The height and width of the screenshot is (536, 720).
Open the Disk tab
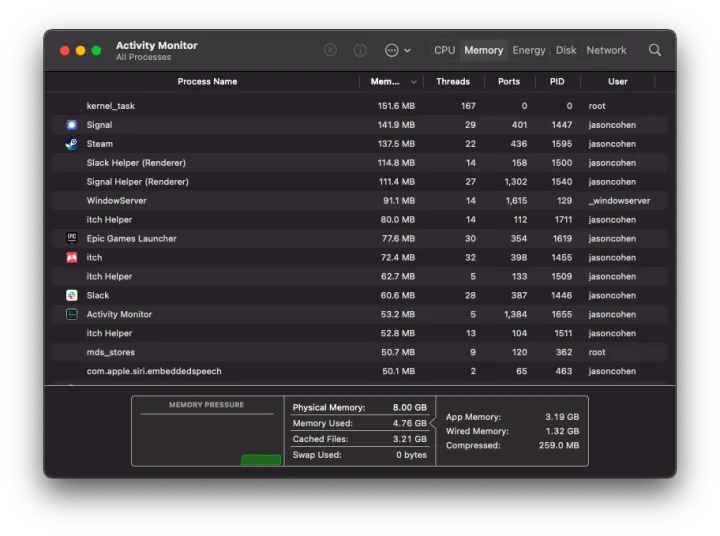tap(566, 50)
